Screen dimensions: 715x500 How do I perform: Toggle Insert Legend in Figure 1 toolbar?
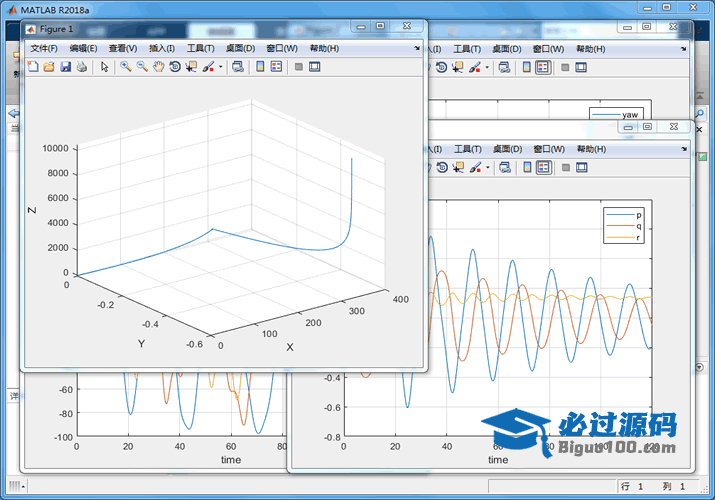point(276,67)
